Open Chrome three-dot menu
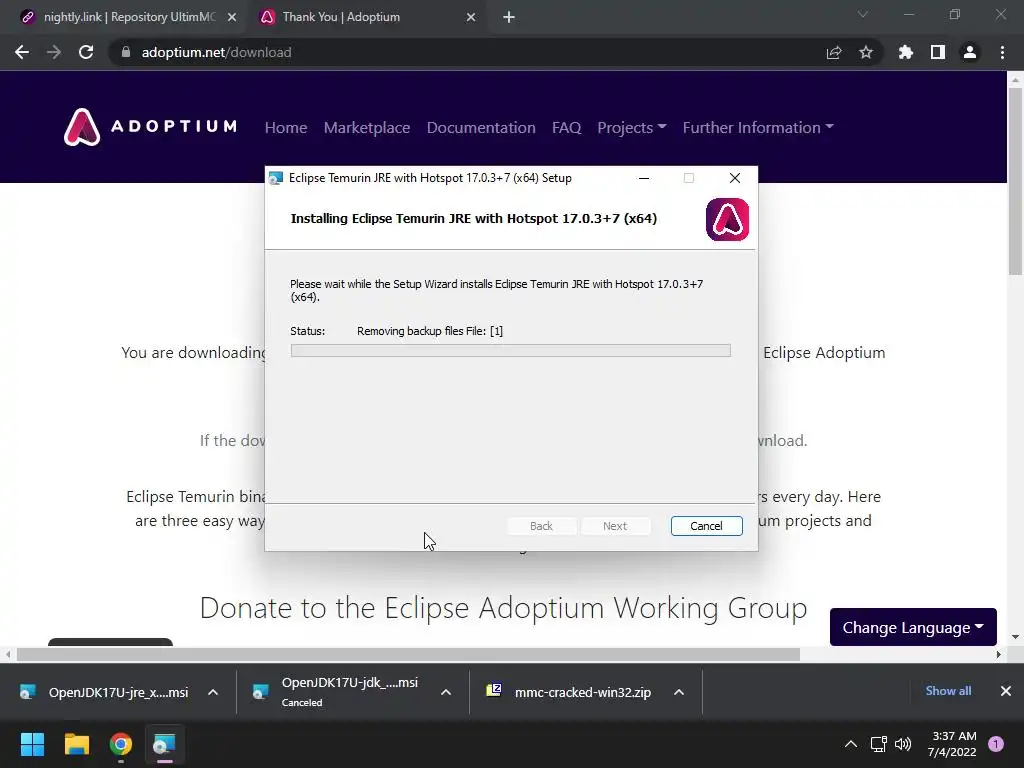Screen dimensions: 1024x768 click(x=1002, y=52)
